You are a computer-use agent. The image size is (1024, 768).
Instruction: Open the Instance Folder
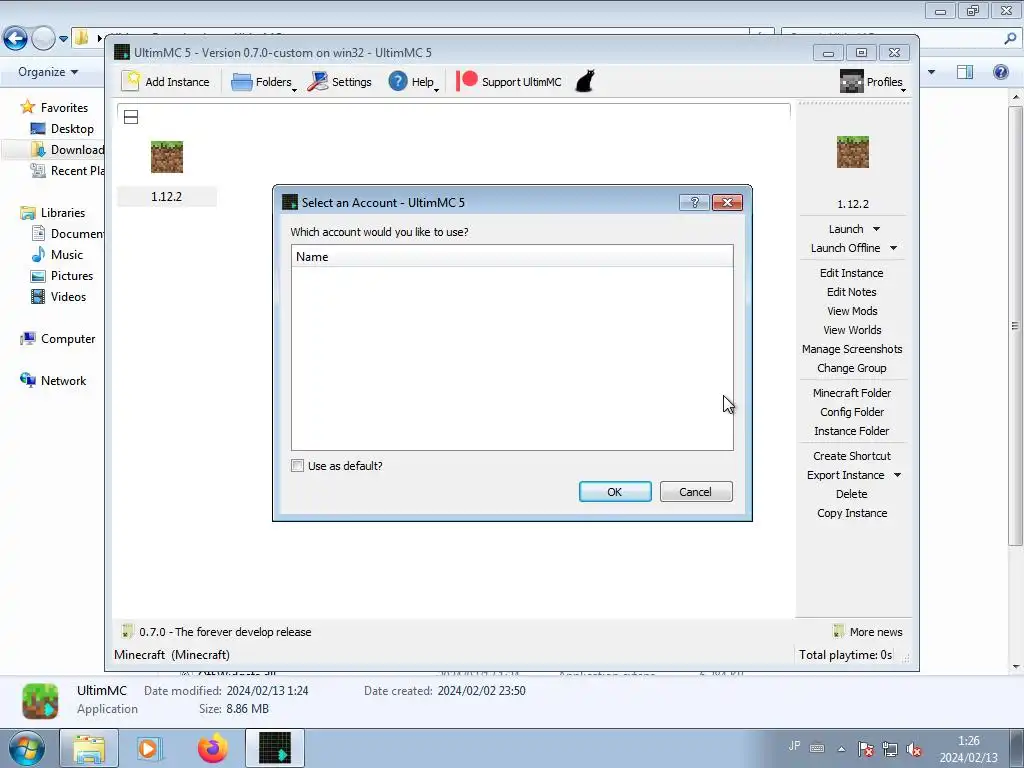coord(852,431)
